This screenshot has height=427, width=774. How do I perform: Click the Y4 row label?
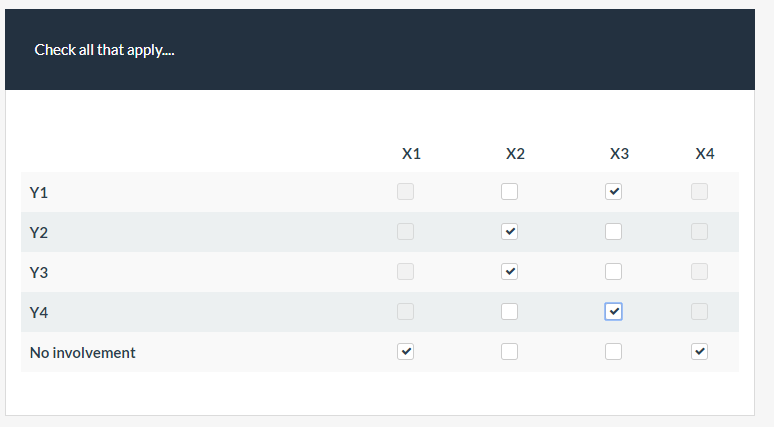click(x=39, y=312)
